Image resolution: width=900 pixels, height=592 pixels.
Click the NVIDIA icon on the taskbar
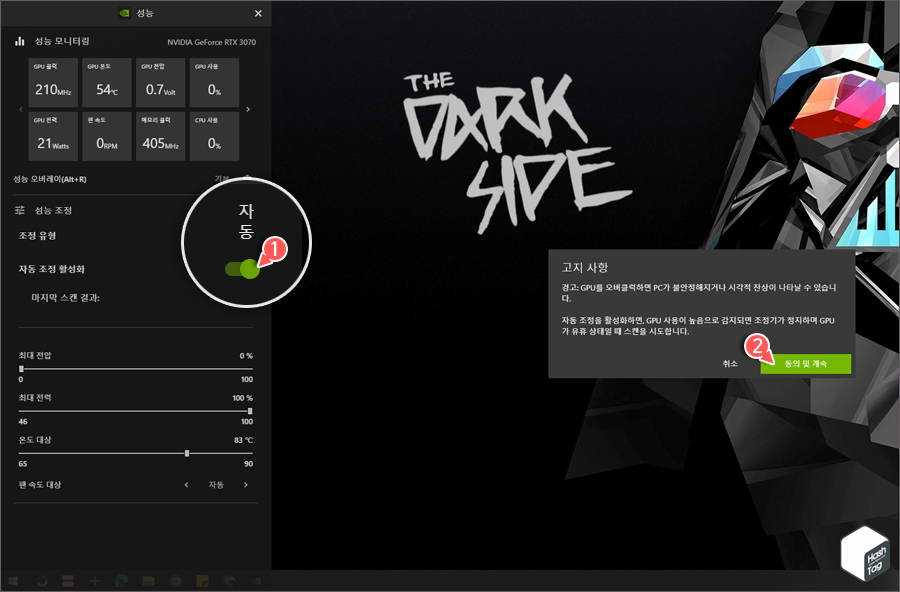[256, 581]
